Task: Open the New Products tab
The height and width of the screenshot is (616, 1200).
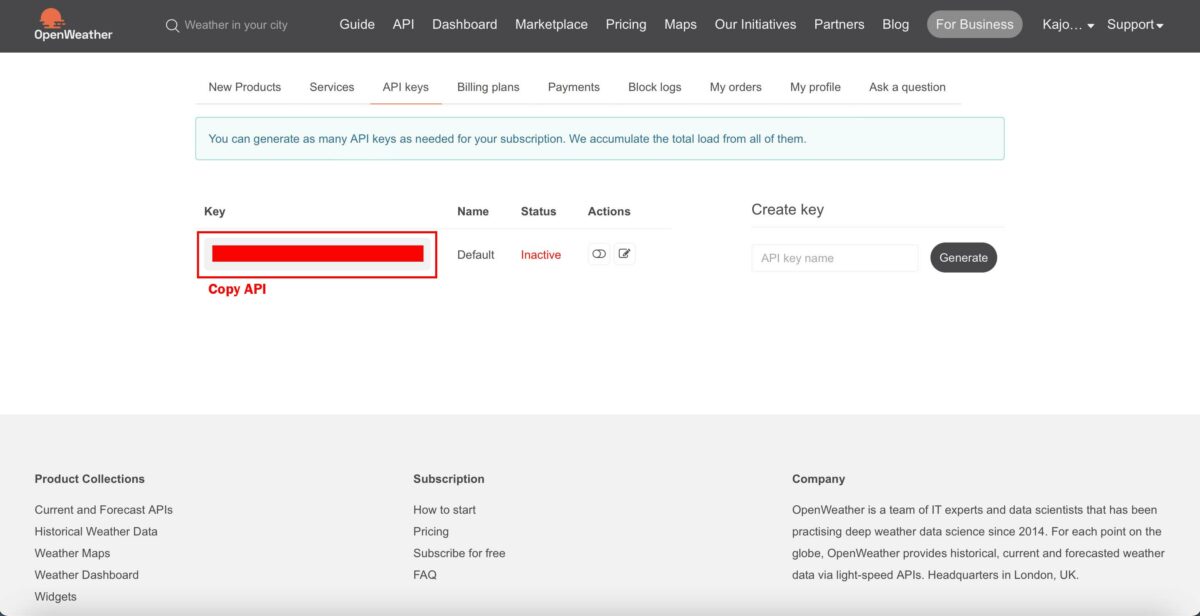Action: tap(245, 87)
